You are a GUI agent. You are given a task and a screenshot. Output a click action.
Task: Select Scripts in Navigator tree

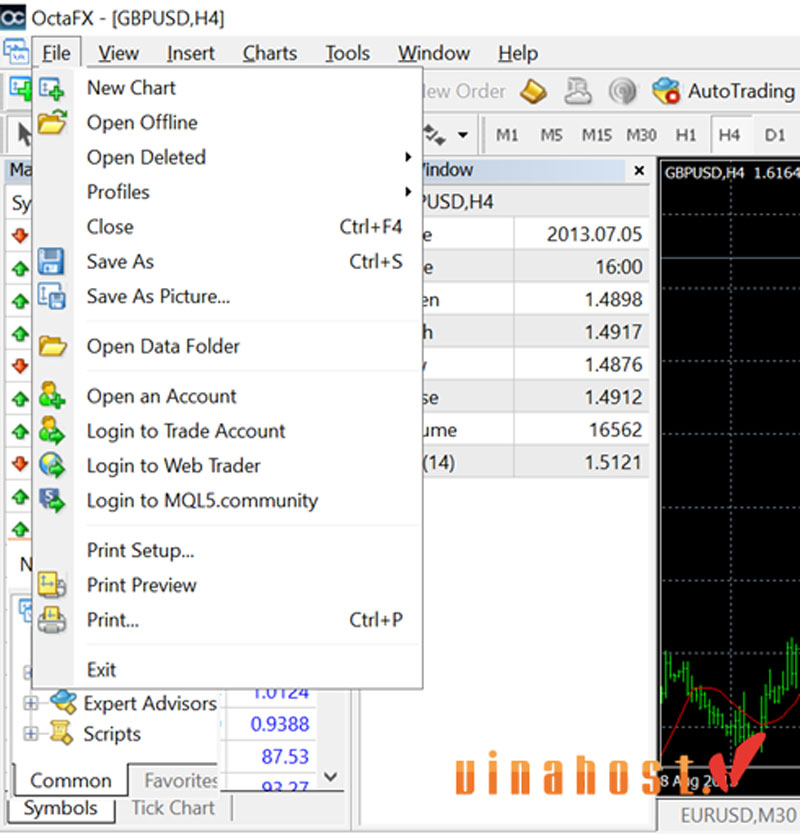(x=112, y=734)
